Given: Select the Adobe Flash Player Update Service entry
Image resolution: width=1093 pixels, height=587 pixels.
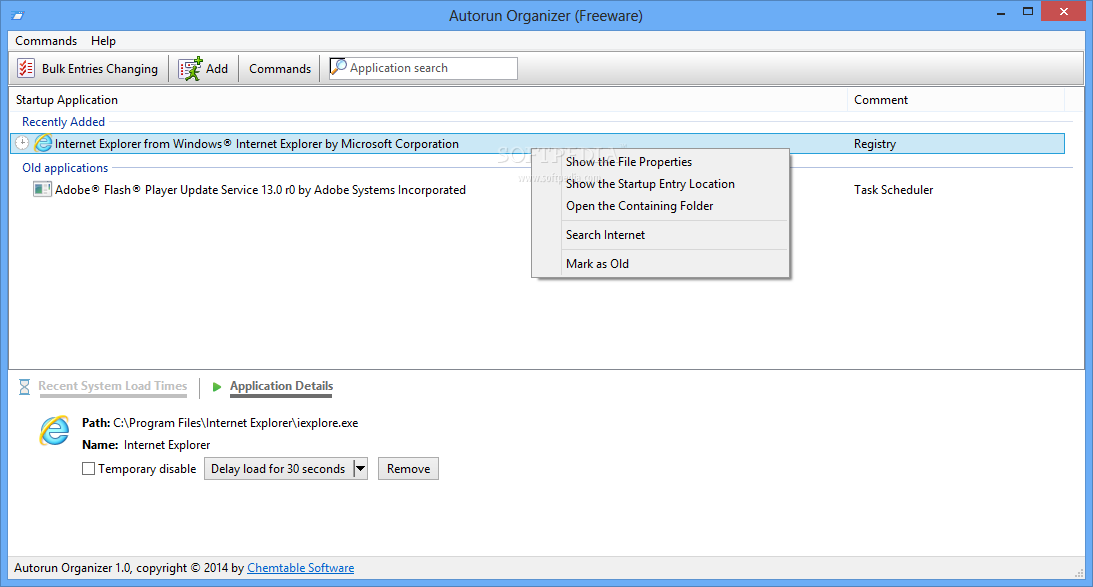Looking at the screenshot, I should [260, 190].
